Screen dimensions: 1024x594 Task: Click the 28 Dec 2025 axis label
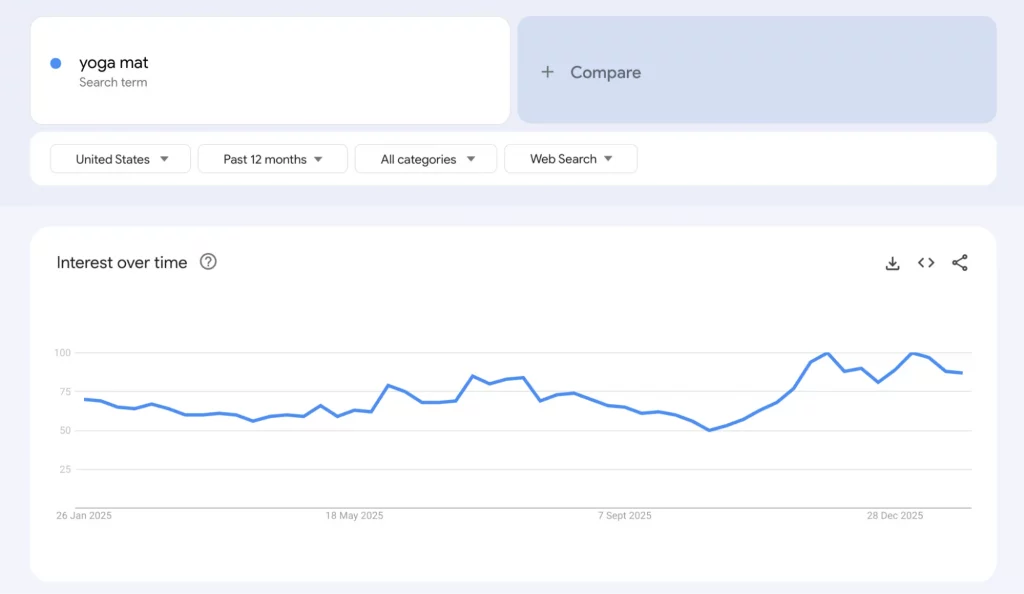tap(895, 516)
